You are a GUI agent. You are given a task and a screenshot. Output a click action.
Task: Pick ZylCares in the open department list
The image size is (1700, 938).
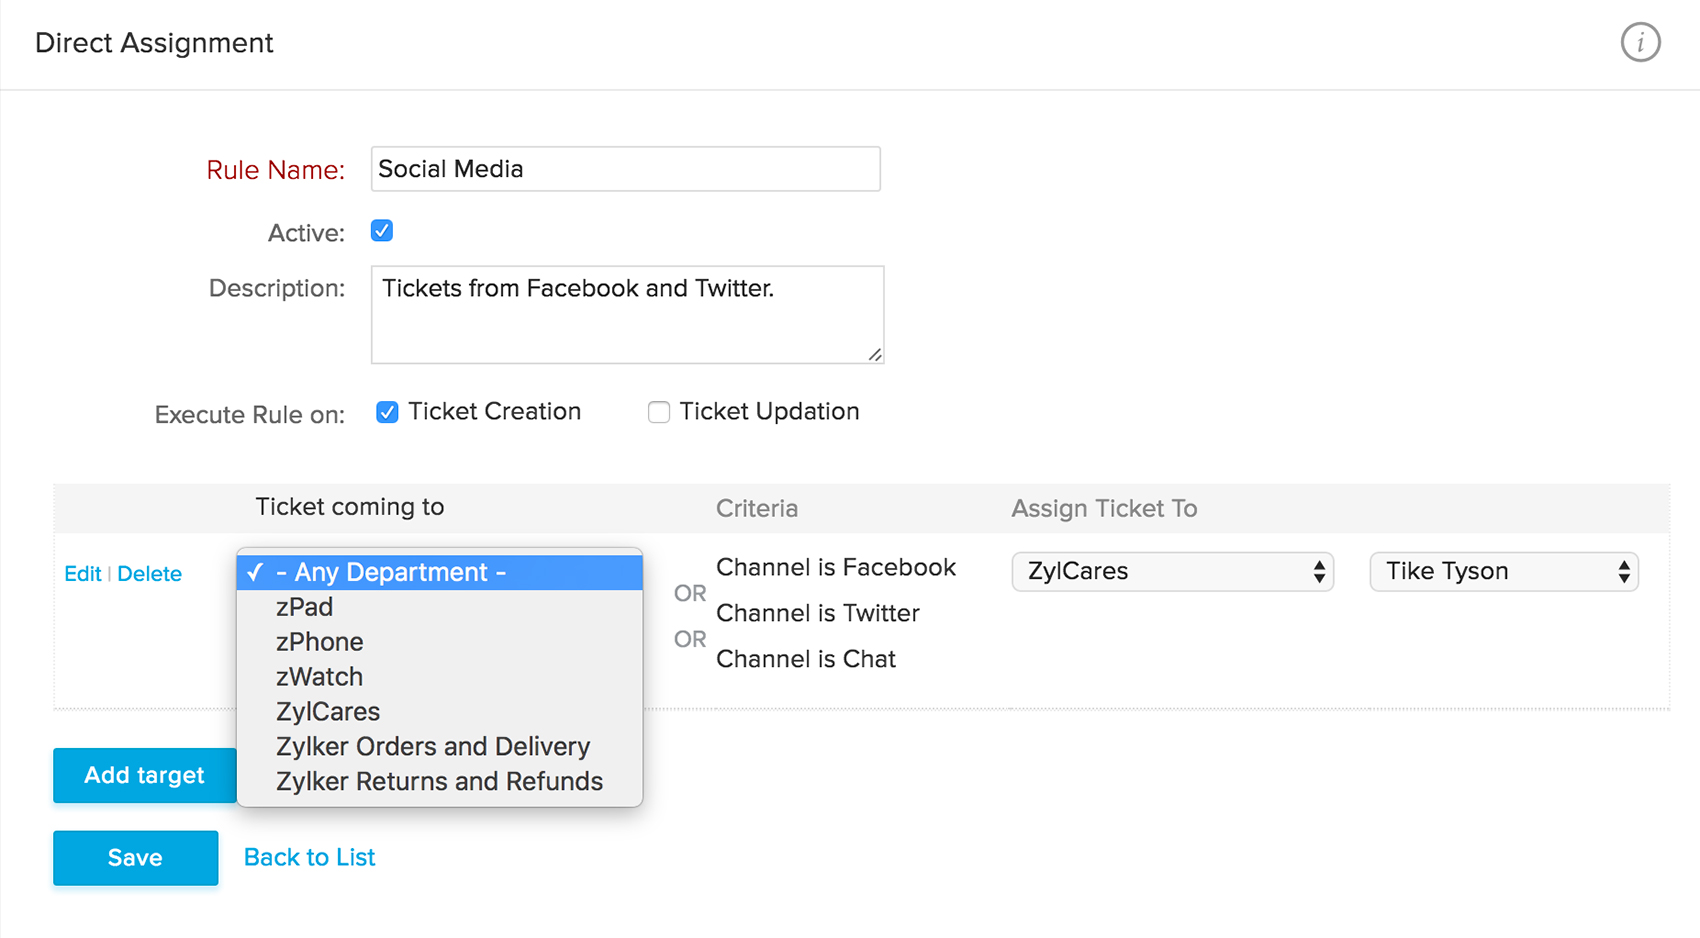[x=328, y=712]
